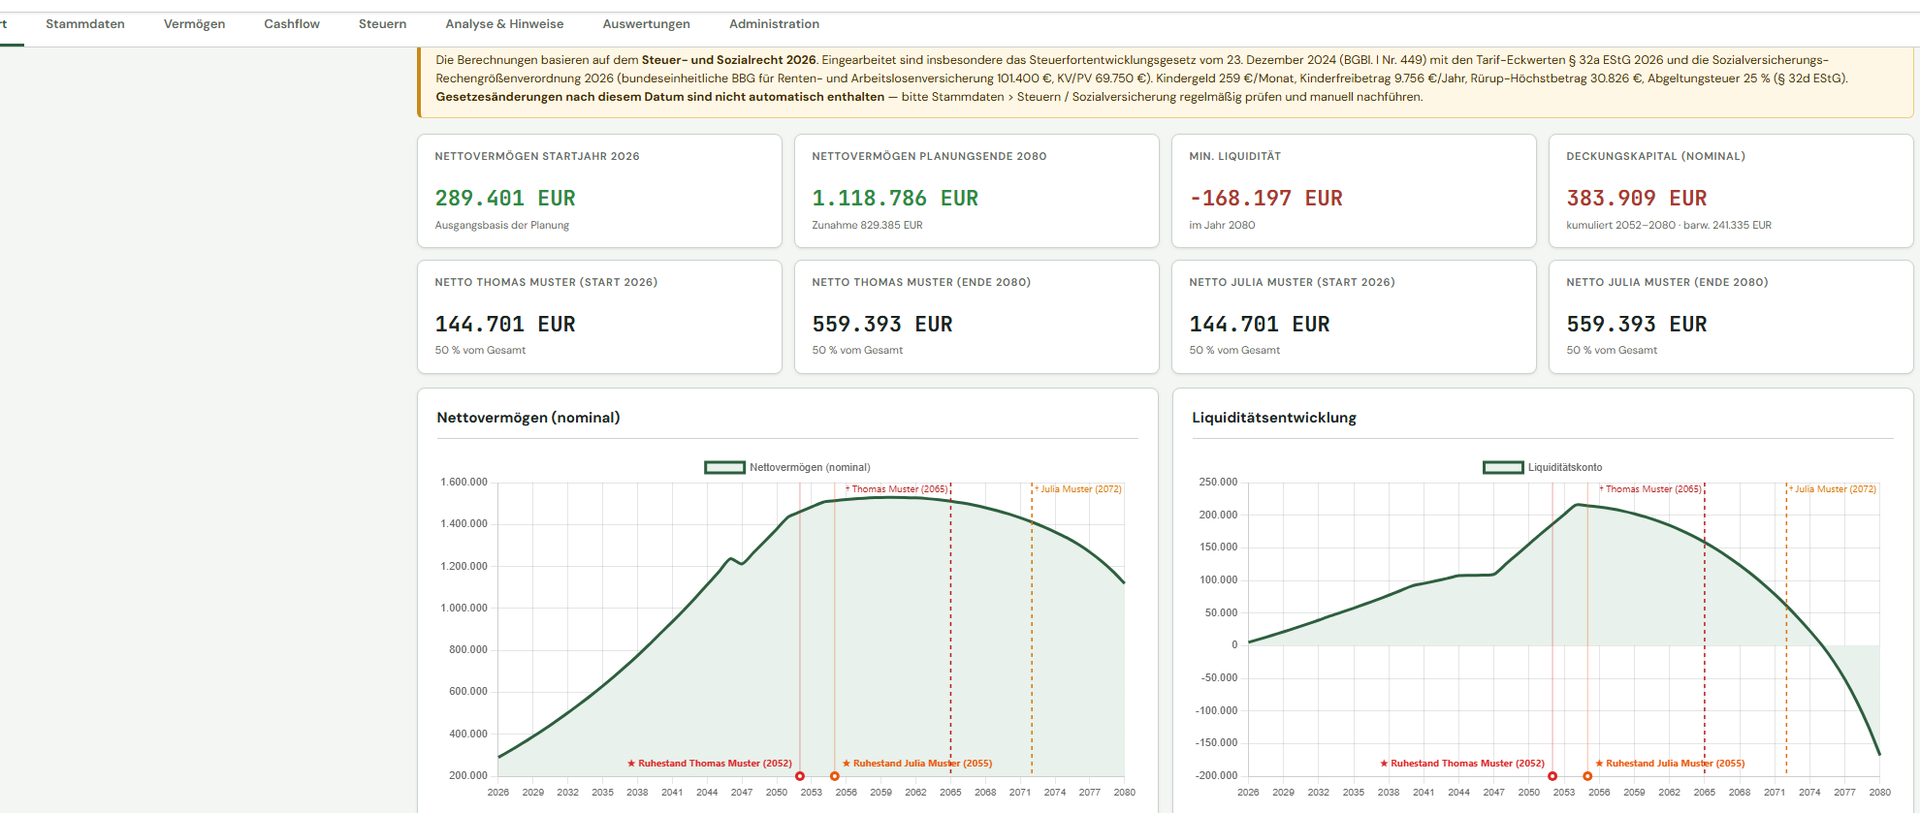This screenshot has width=1920, height=813.
Task: Click Ruhestand Julia Muster marker in Liquidität chart
Action: coord(1587,776)
